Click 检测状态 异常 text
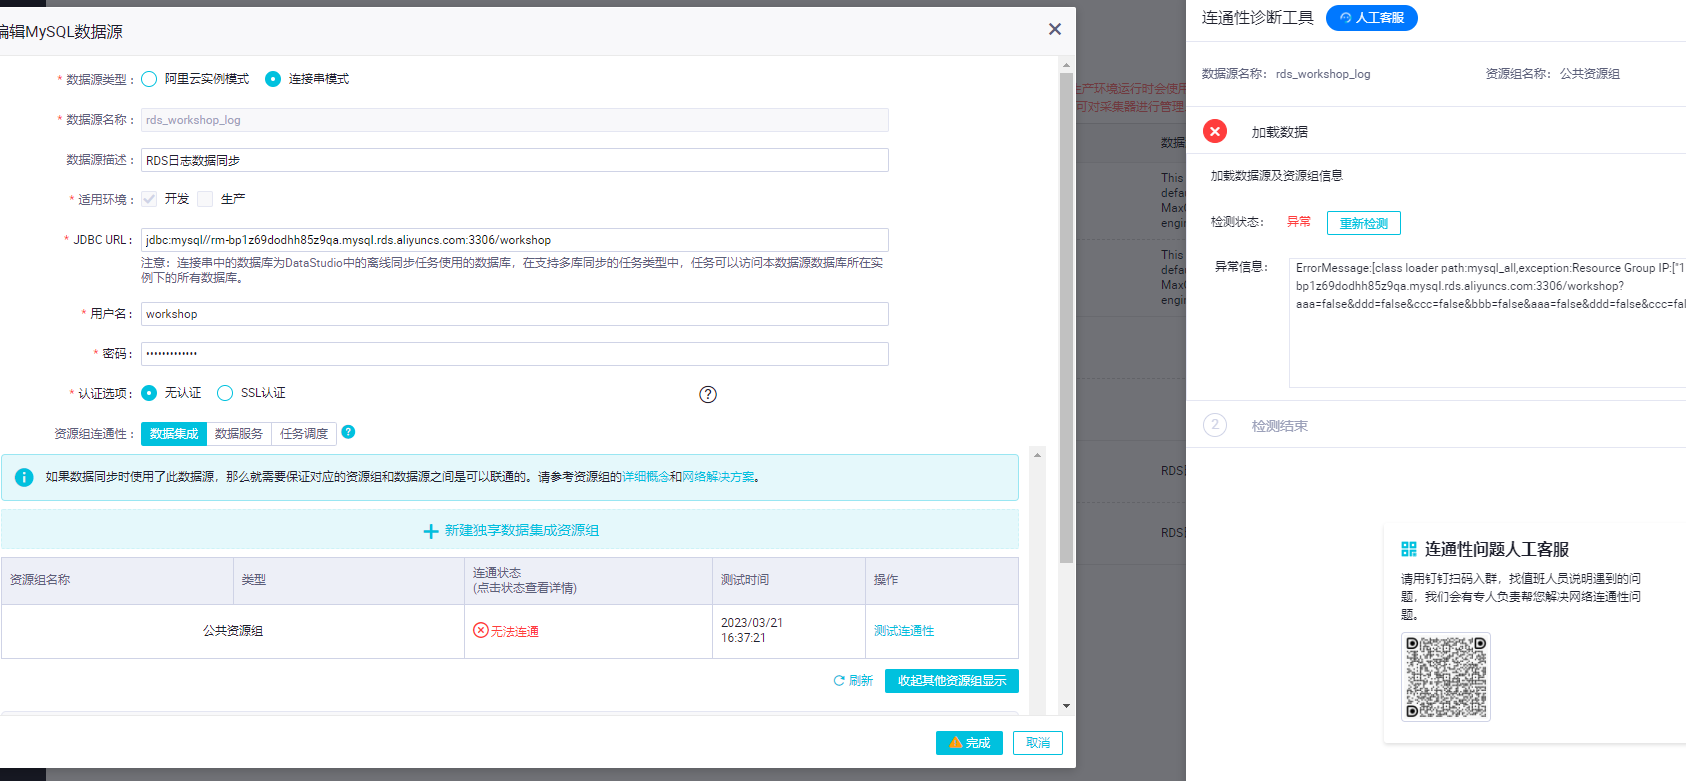Image resolution: width=1686 pixels, height=781 pixels. (1298, 222)
